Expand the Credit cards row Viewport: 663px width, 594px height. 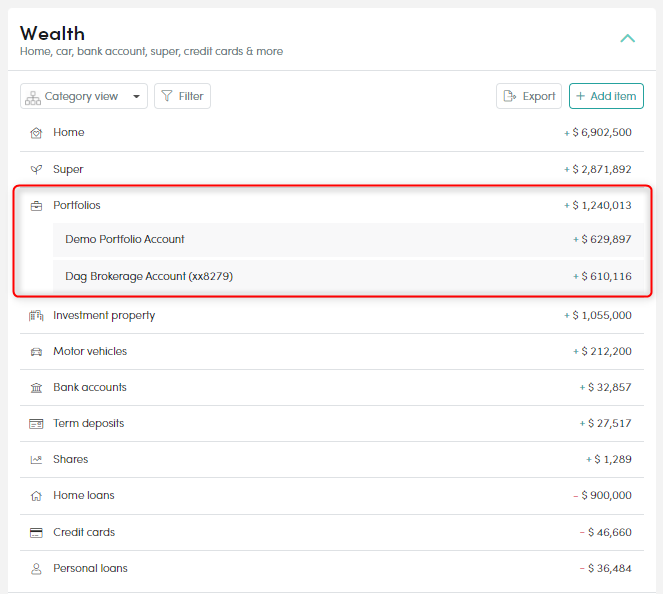pos(332,532)
